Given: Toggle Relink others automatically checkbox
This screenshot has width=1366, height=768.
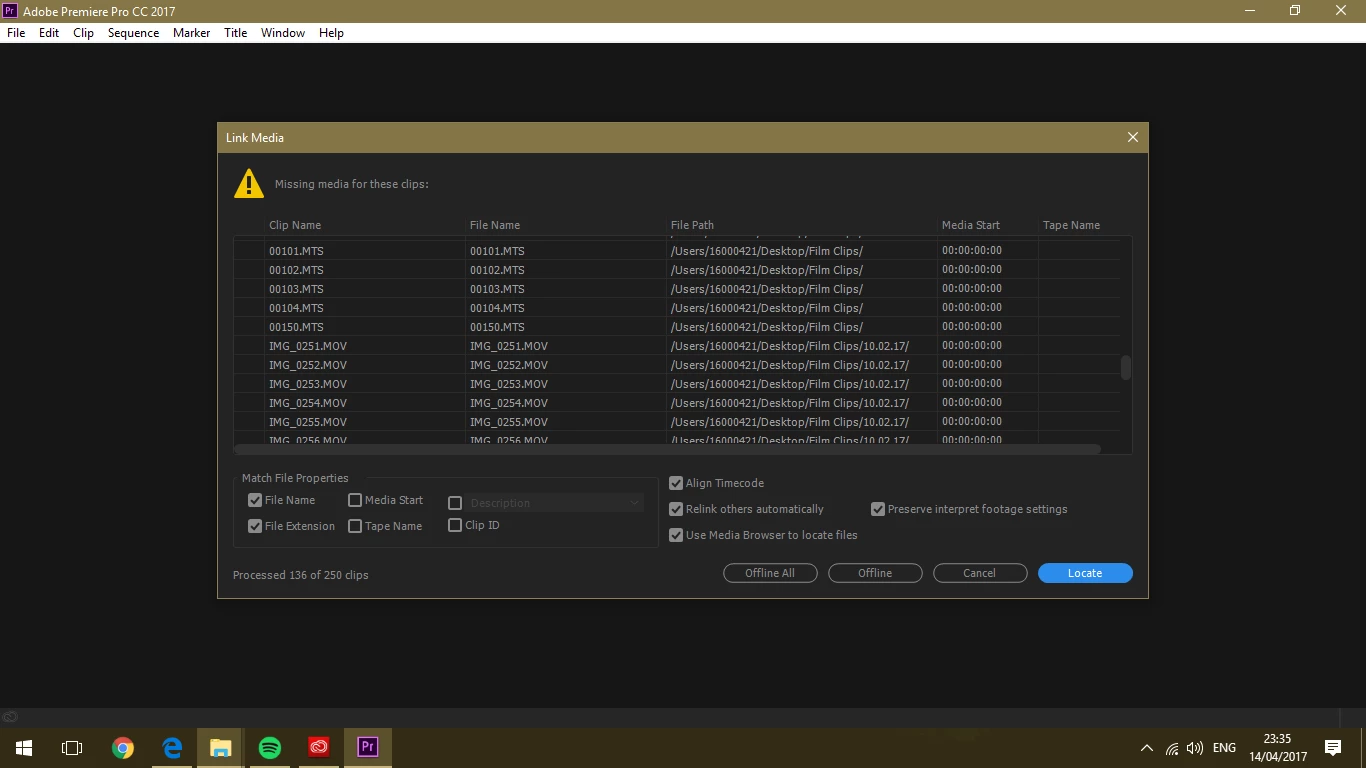Looking at the screenshot, I should 676,509.
